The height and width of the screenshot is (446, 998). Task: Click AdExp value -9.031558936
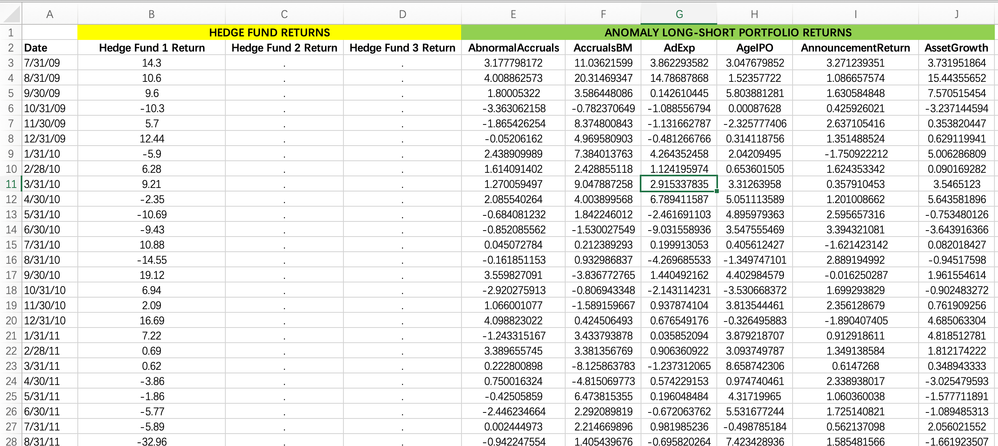tap(678, 228)
